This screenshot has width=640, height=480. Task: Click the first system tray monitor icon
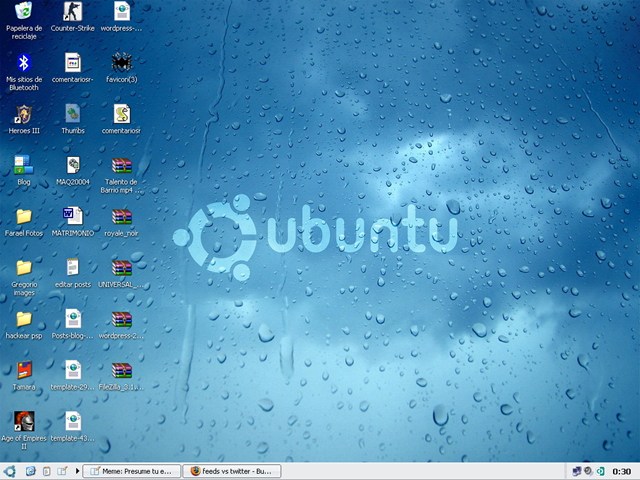(x=576, y=471)
